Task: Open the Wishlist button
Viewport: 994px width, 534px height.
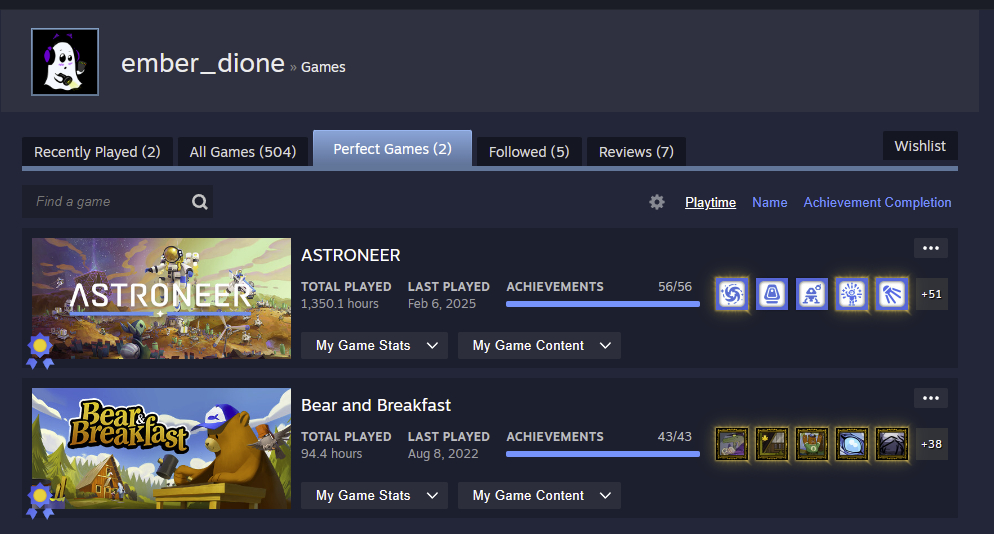Action: (x=920, y=146)
